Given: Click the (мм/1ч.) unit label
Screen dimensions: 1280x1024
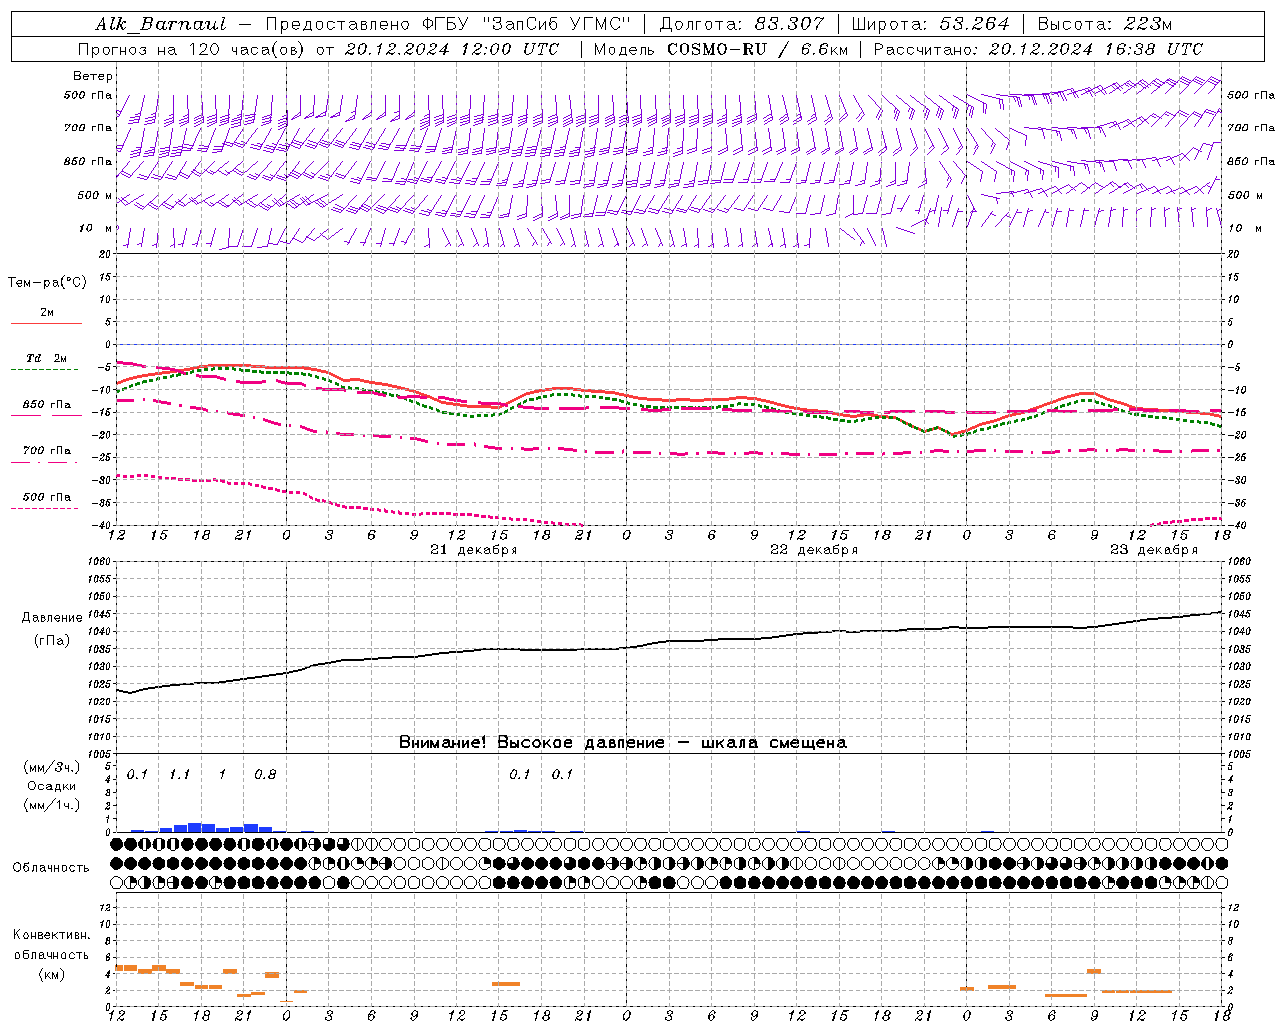Looking at the screenshot, I should [x=51, y=805].
